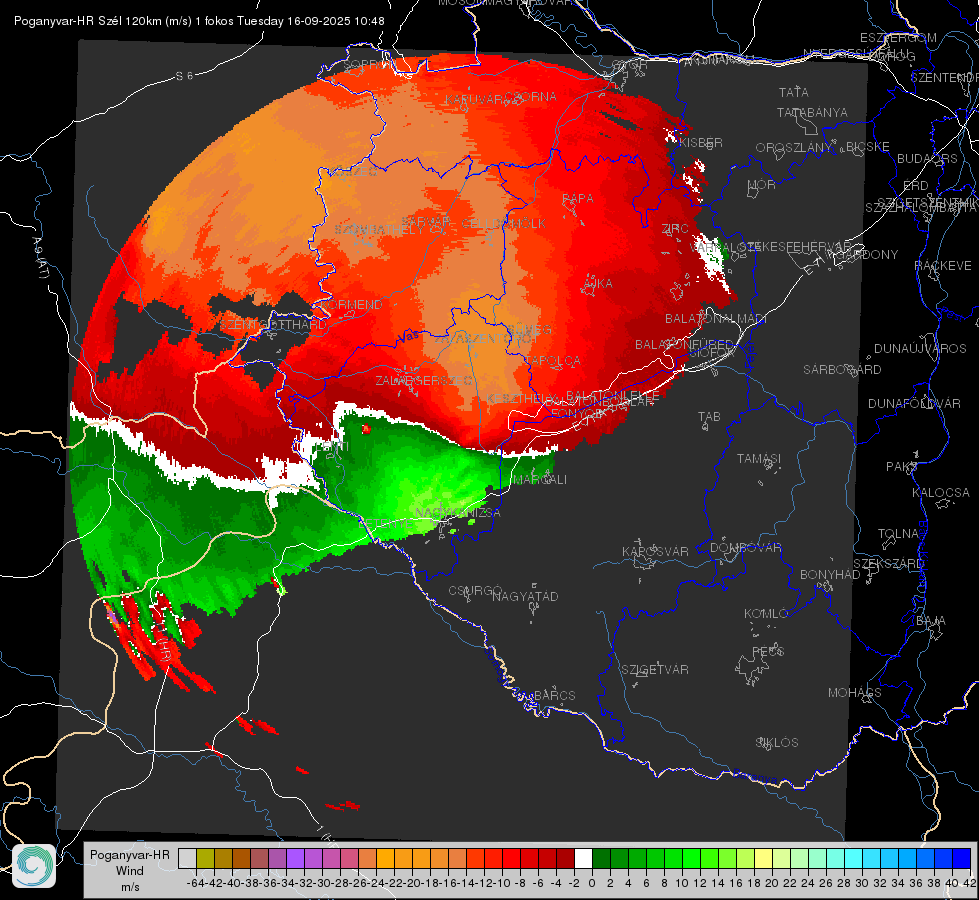Click the NAGYKANIZSA city label
The width and height of the screenshot is (979, 900).
point(458,513)
